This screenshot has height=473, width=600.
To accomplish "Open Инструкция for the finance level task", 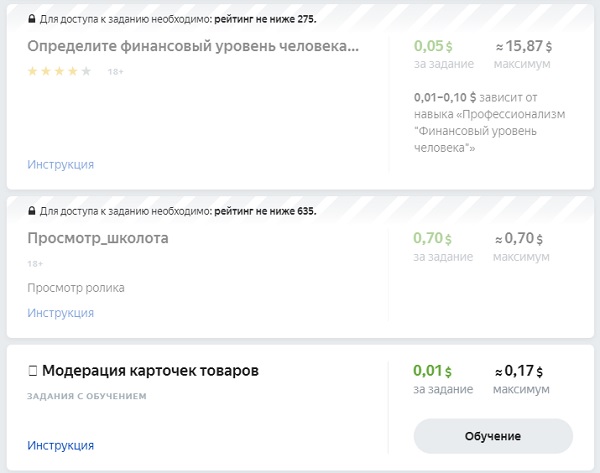I will (60, 165).
